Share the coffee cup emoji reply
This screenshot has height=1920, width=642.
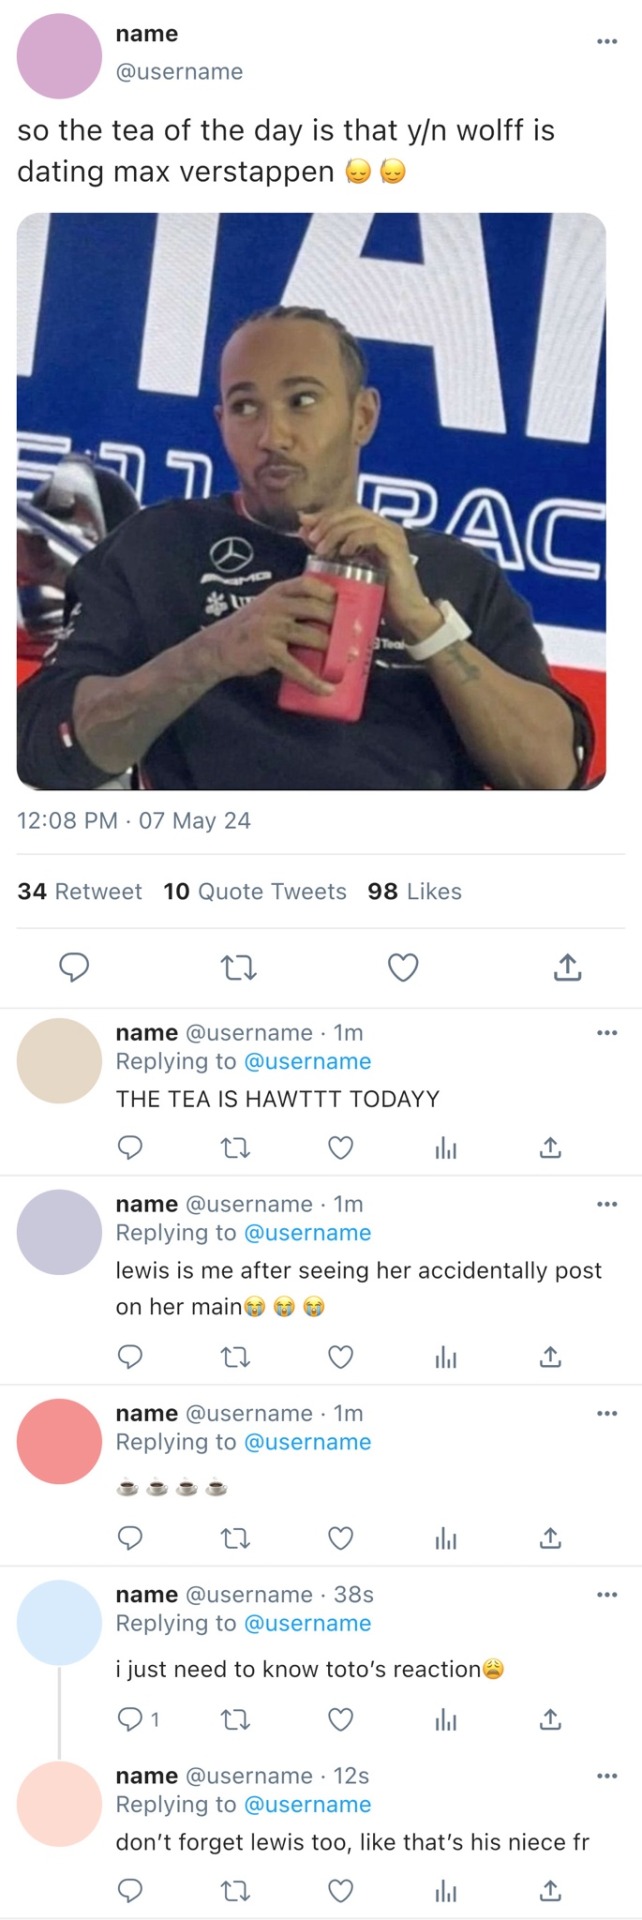(x=550, y=1537)
